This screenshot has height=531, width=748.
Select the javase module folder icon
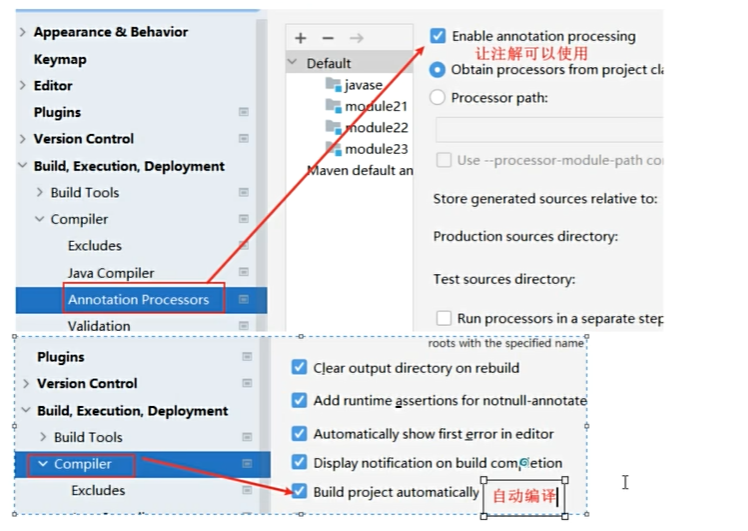[333, 85]
